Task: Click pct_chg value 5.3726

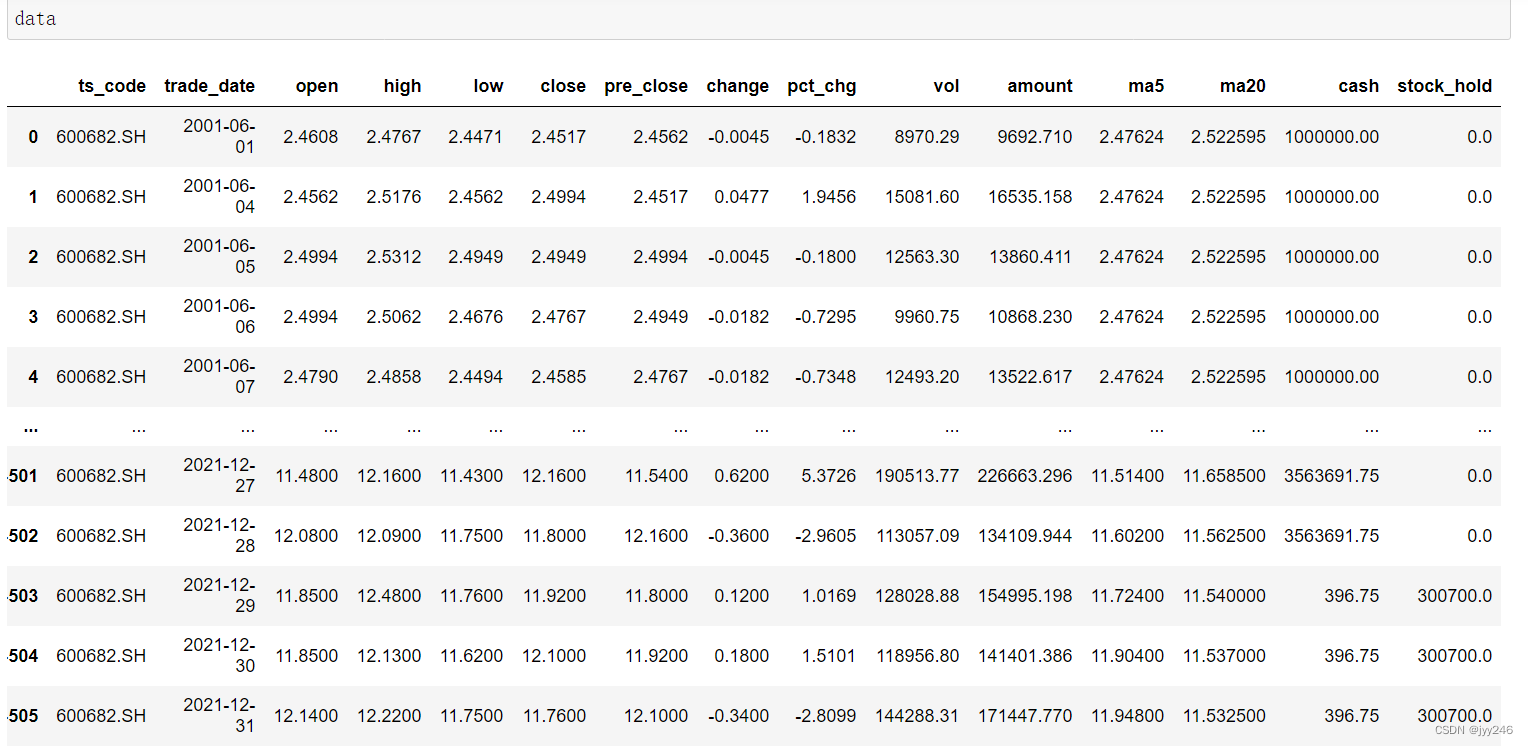Action: click(829, 476)
